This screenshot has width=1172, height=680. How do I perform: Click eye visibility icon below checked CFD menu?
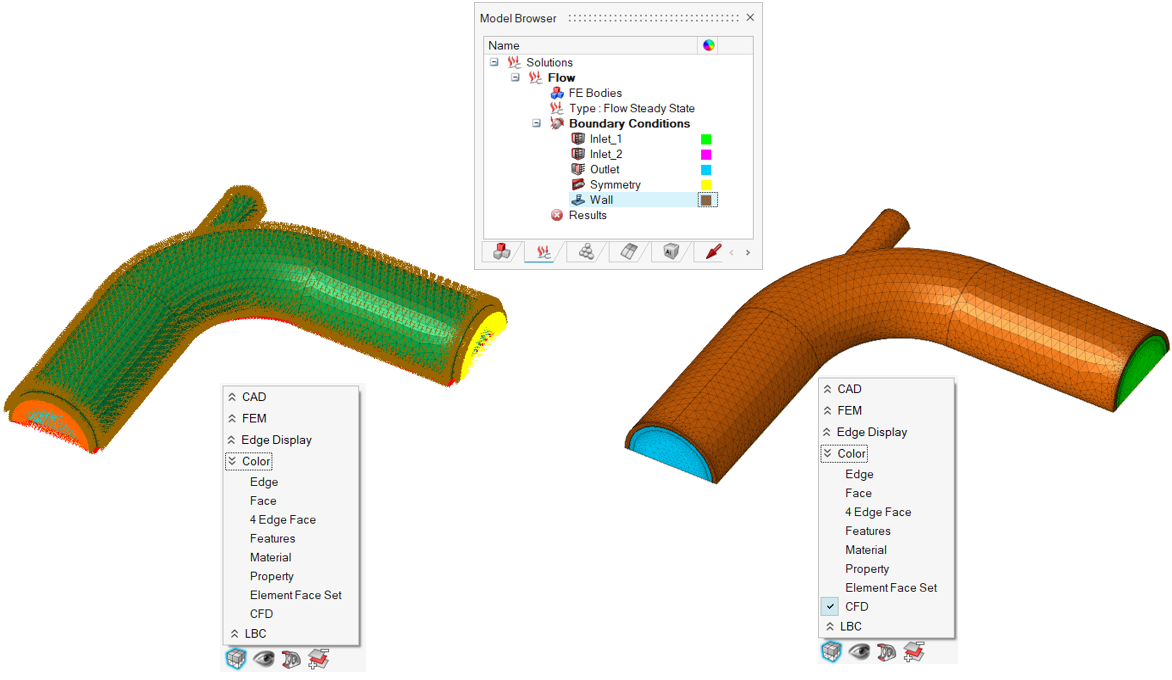coord(859,652)
